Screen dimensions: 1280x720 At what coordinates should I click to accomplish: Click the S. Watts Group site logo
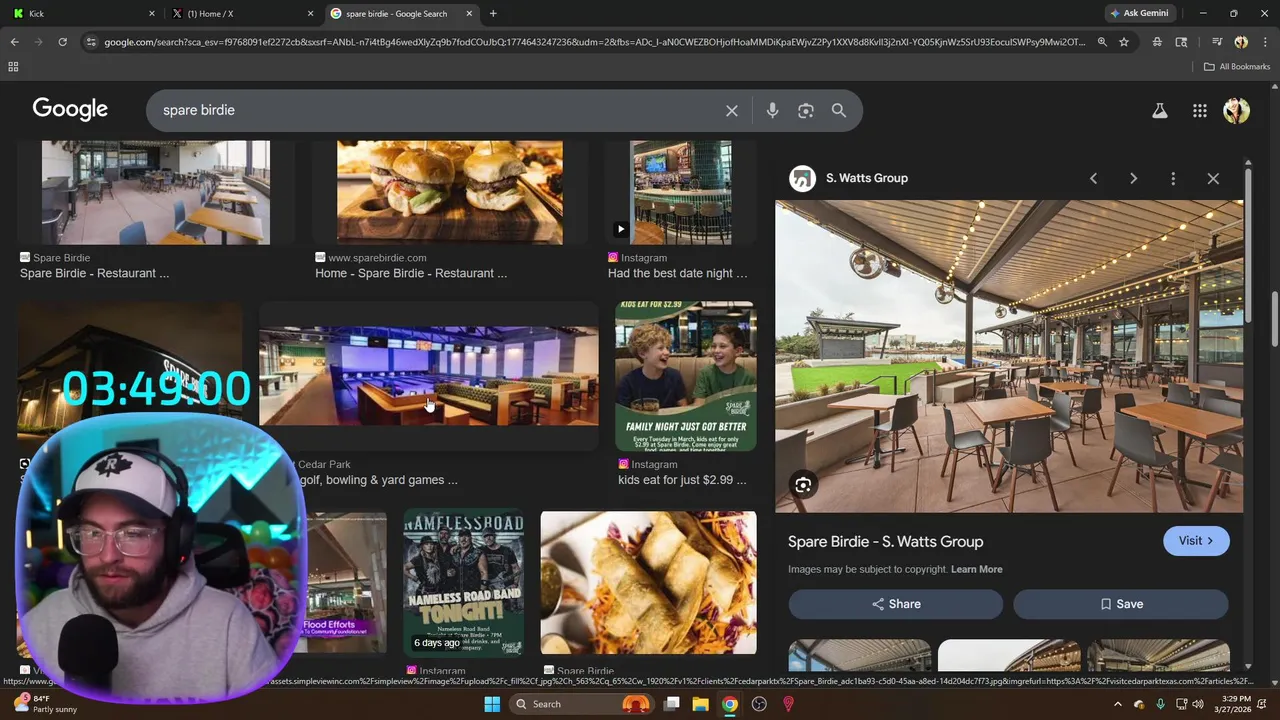coord(802,178)
